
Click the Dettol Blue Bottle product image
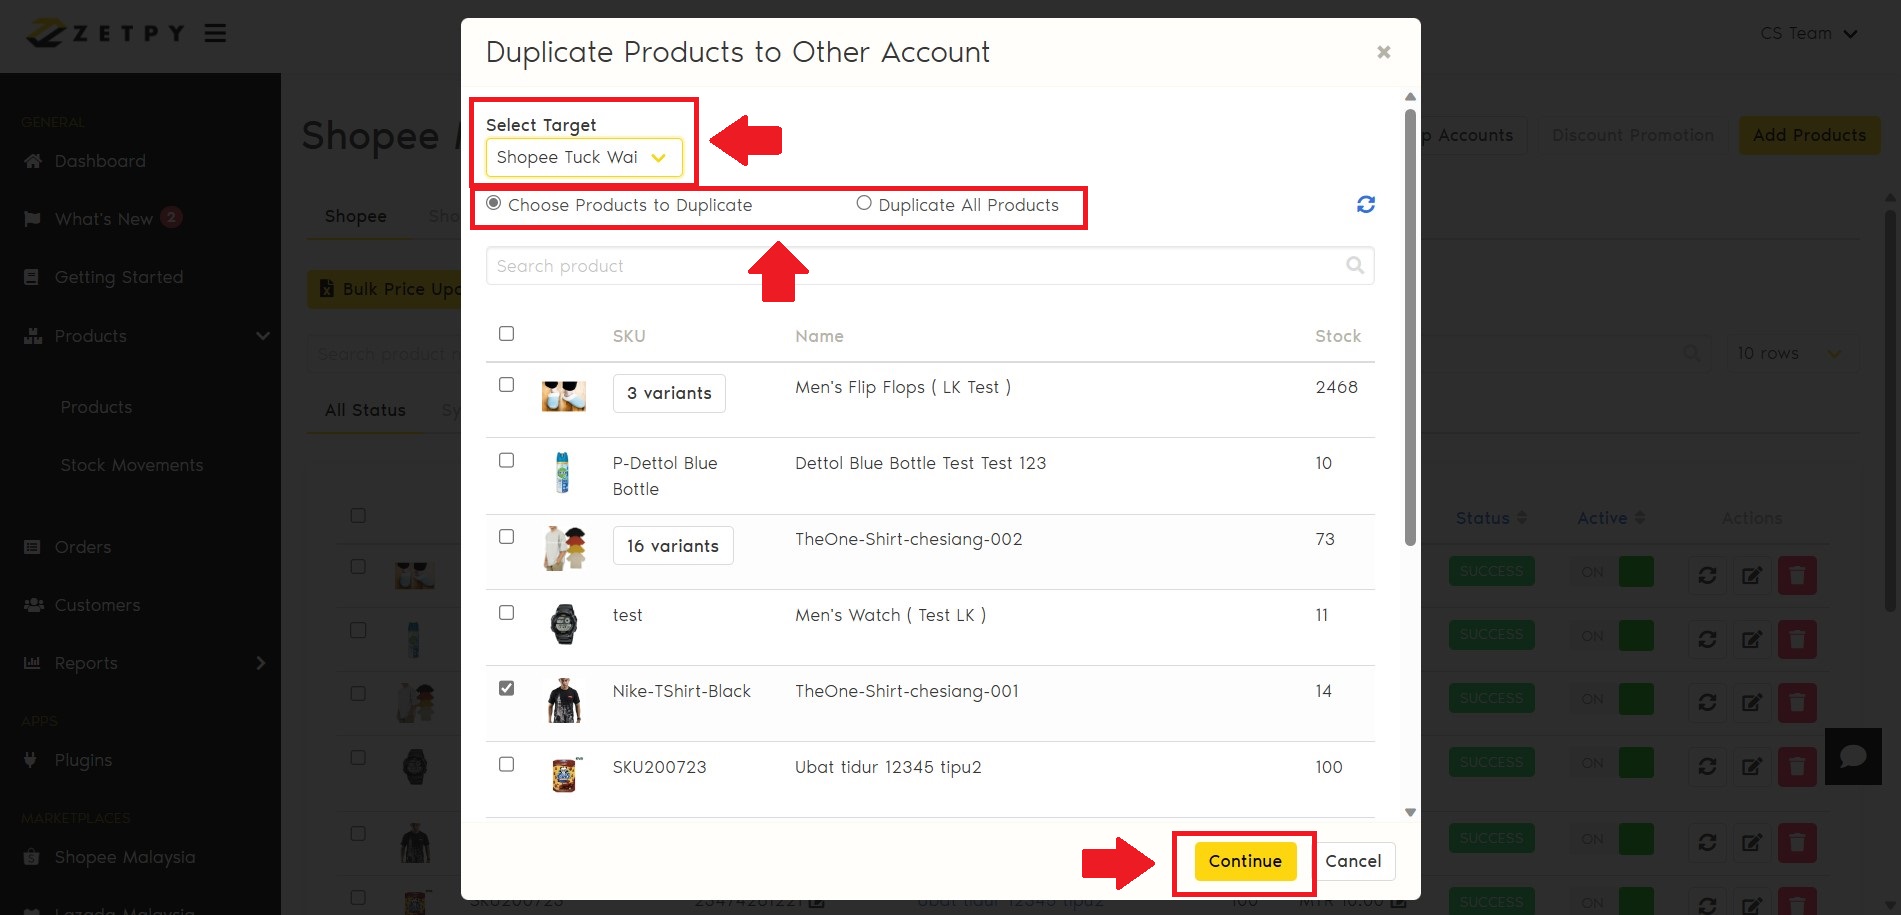pyautogui.click(x=562, y=473)
